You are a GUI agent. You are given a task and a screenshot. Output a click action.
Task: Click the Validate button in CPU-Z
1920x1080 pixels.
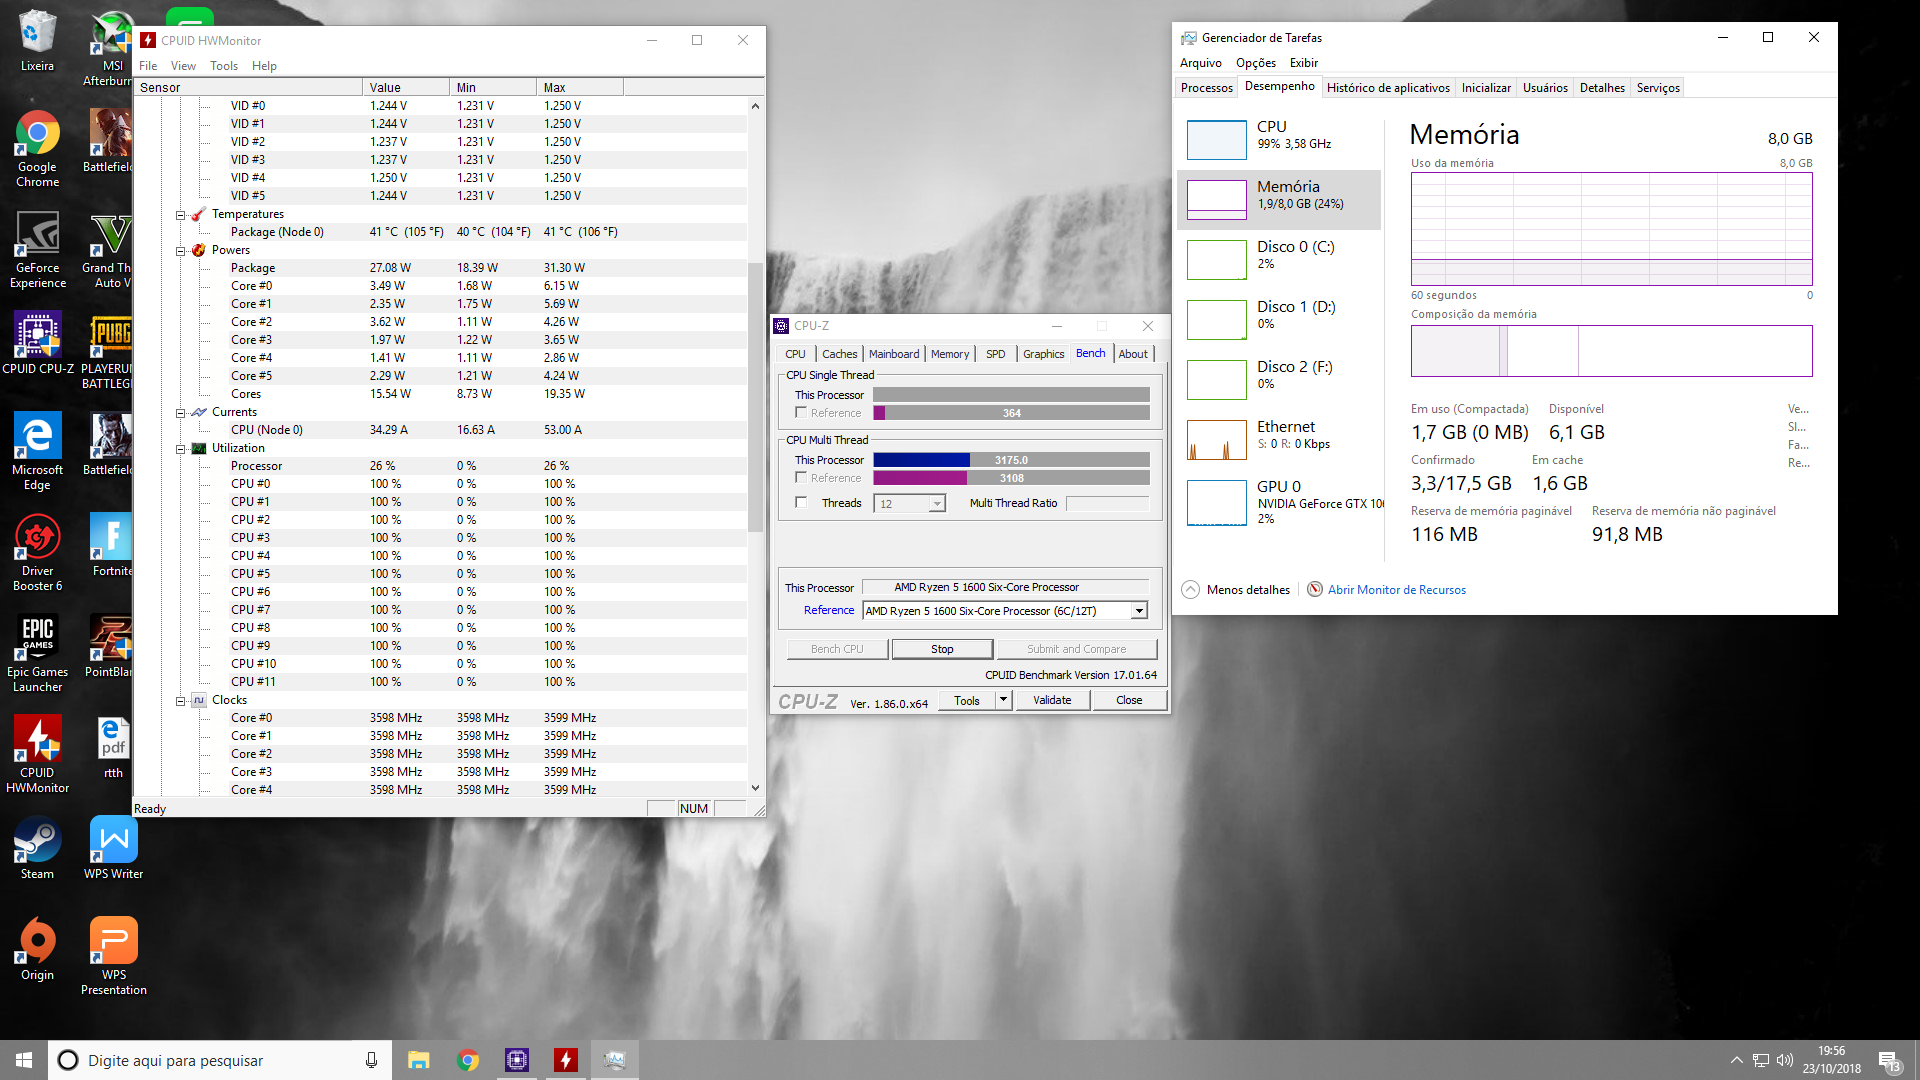[1052, 701]
